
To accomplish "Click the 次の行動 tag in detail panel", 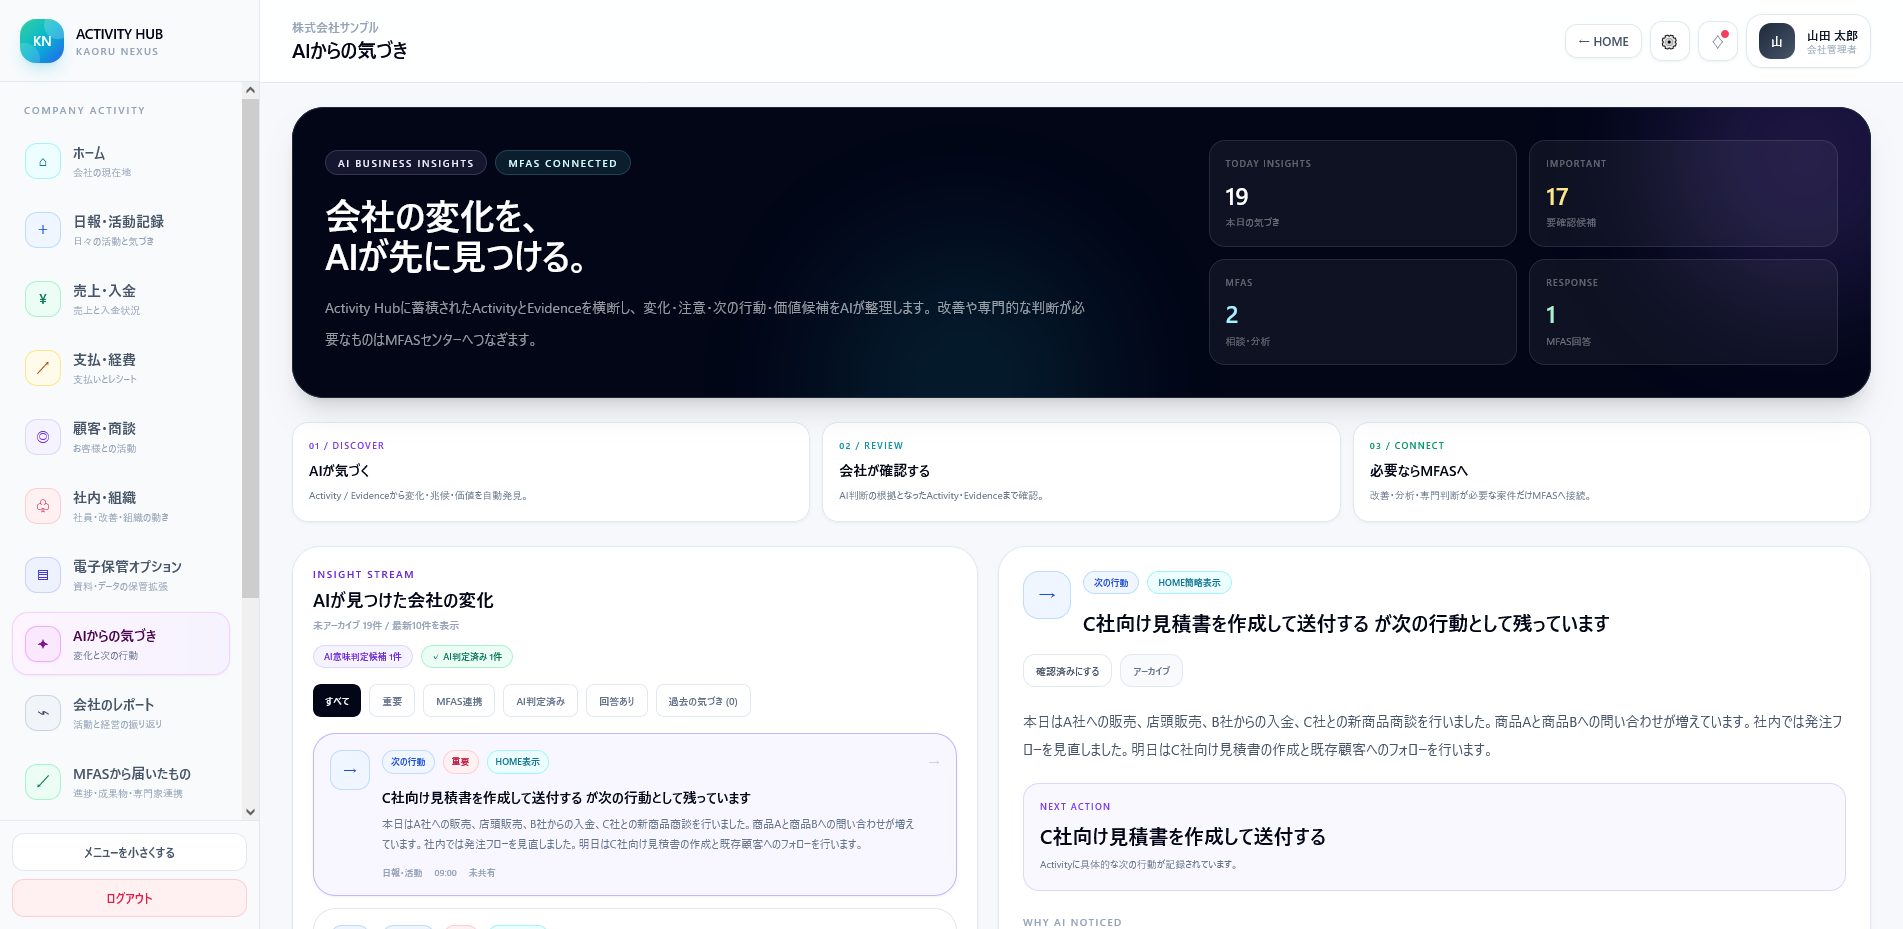I will pos(1111,583).
